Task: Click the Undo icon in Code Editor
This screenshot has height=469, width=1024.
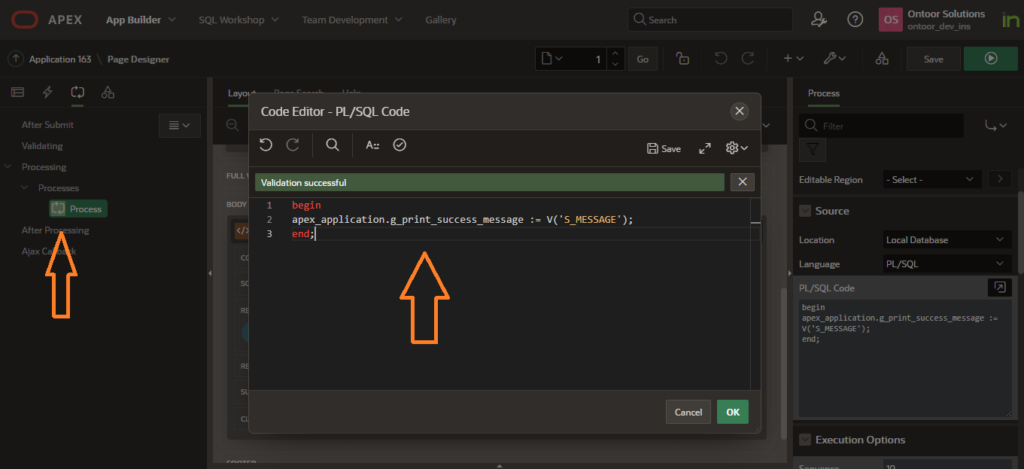Action: tap(266, 145)
